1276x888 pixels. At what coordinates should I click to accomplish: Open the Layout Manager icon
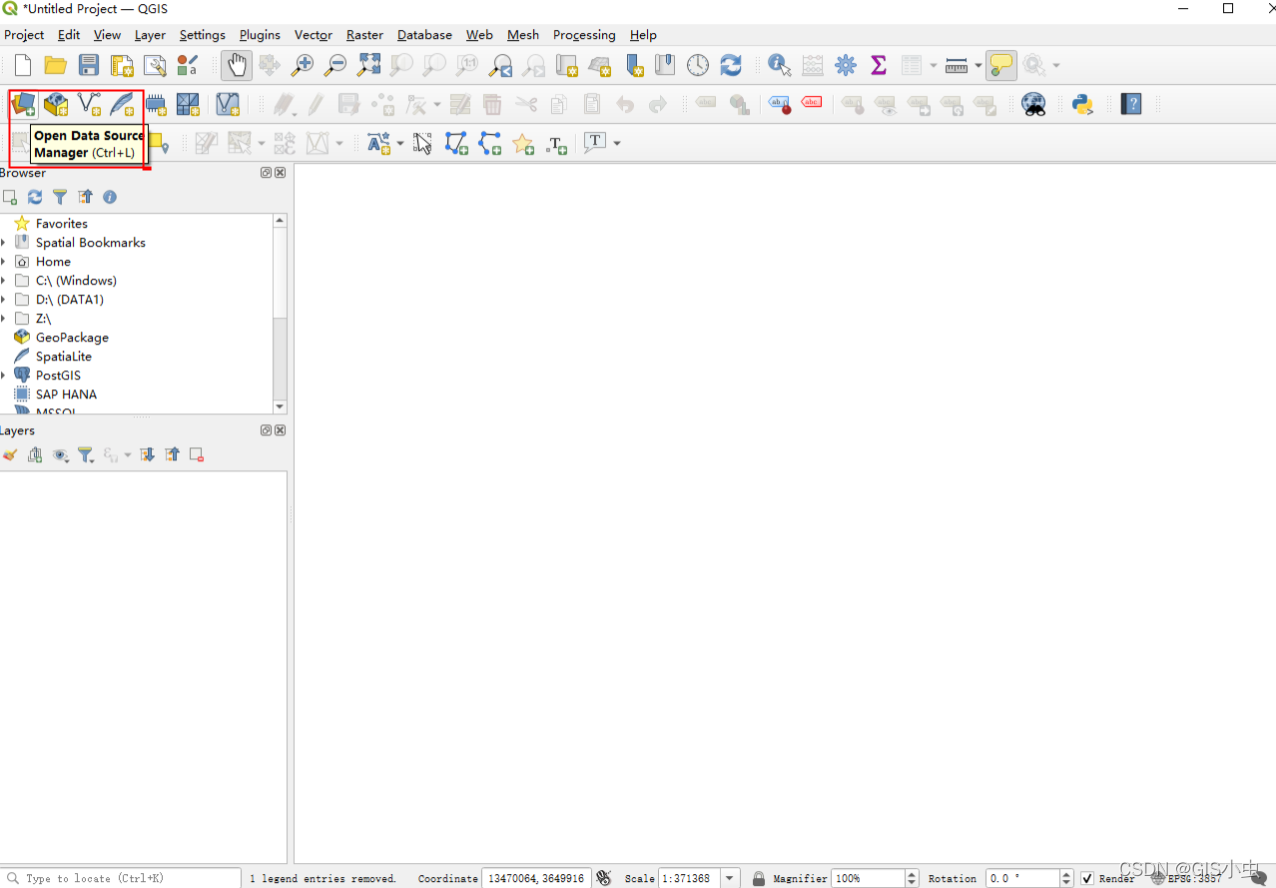tap(155, 66)
